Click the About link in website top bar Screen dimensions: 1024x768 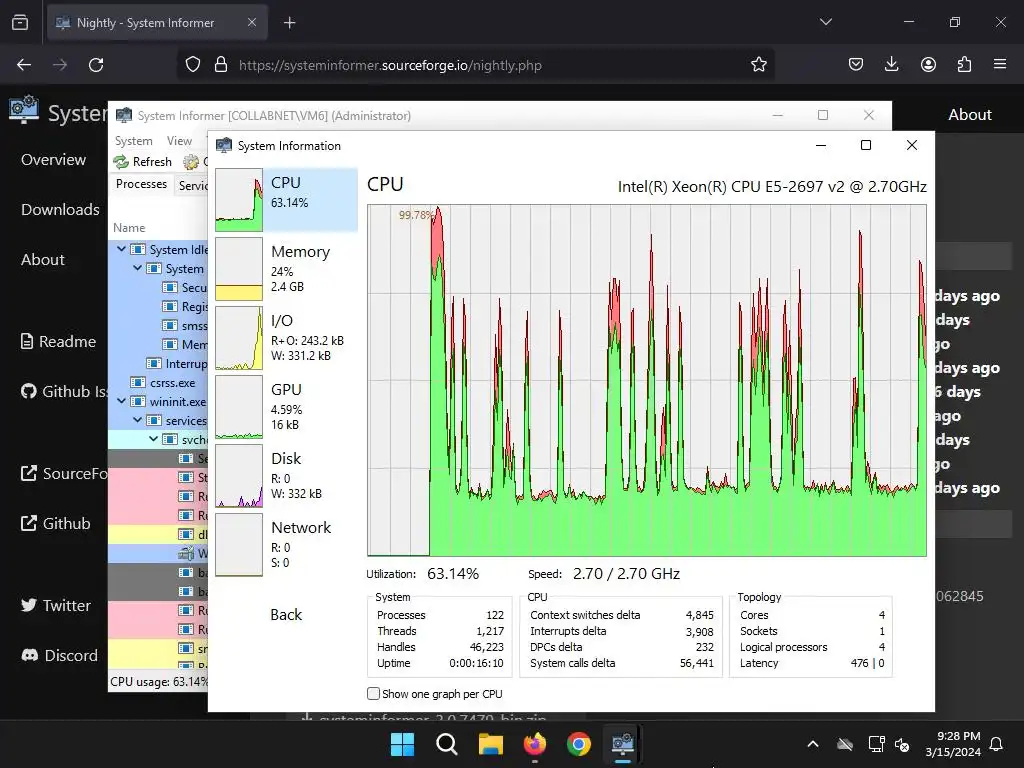click(970, 114)
